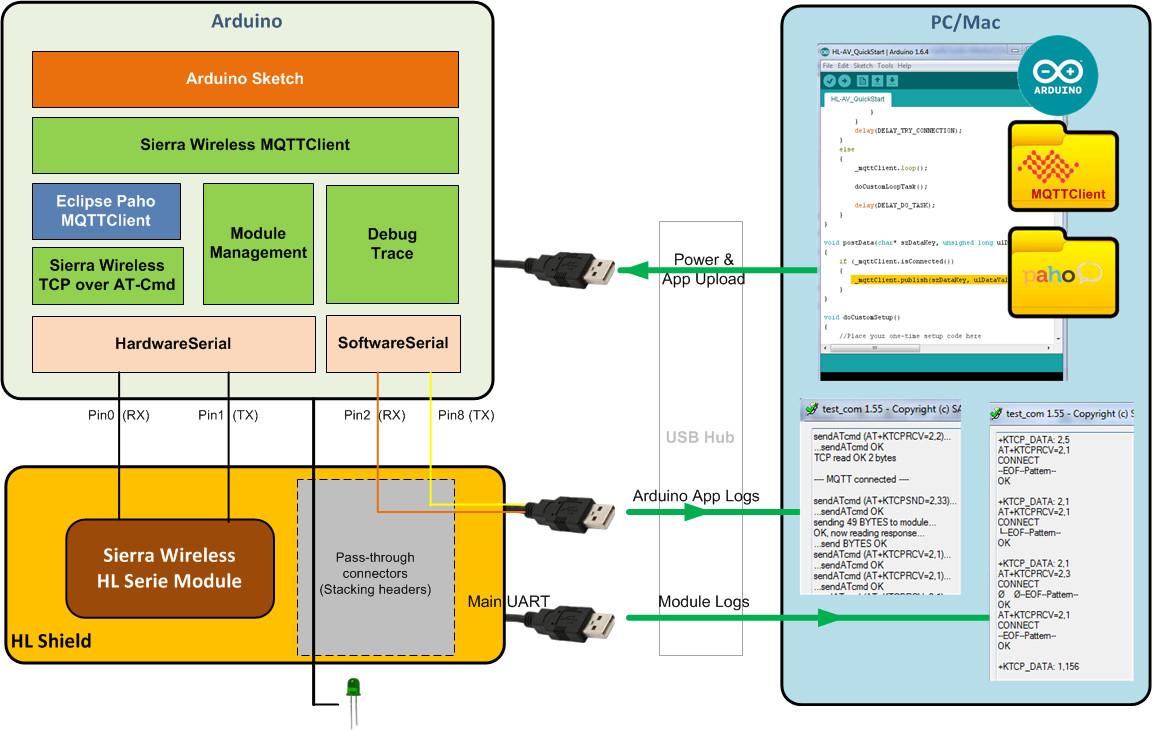Click the left test_com window title icon
Screen dimensions: 1152x730
coord(811,410)
